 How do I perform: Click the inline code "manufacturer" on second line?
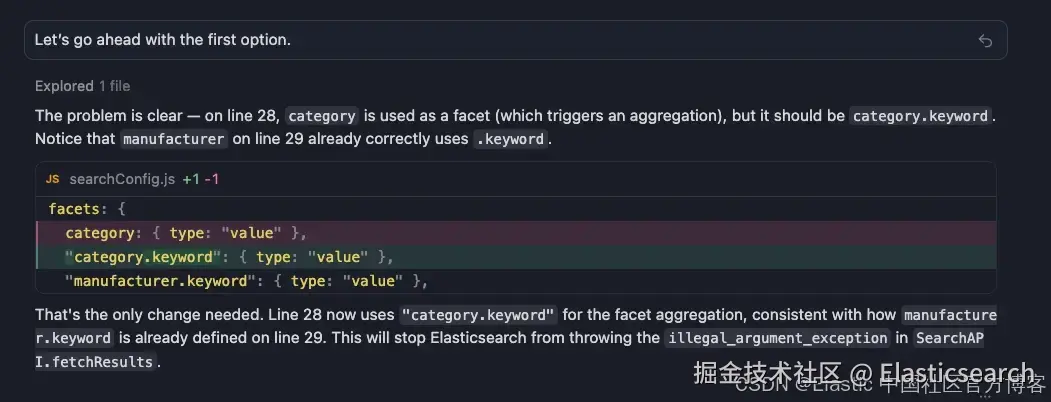click(x=174, y=140)
